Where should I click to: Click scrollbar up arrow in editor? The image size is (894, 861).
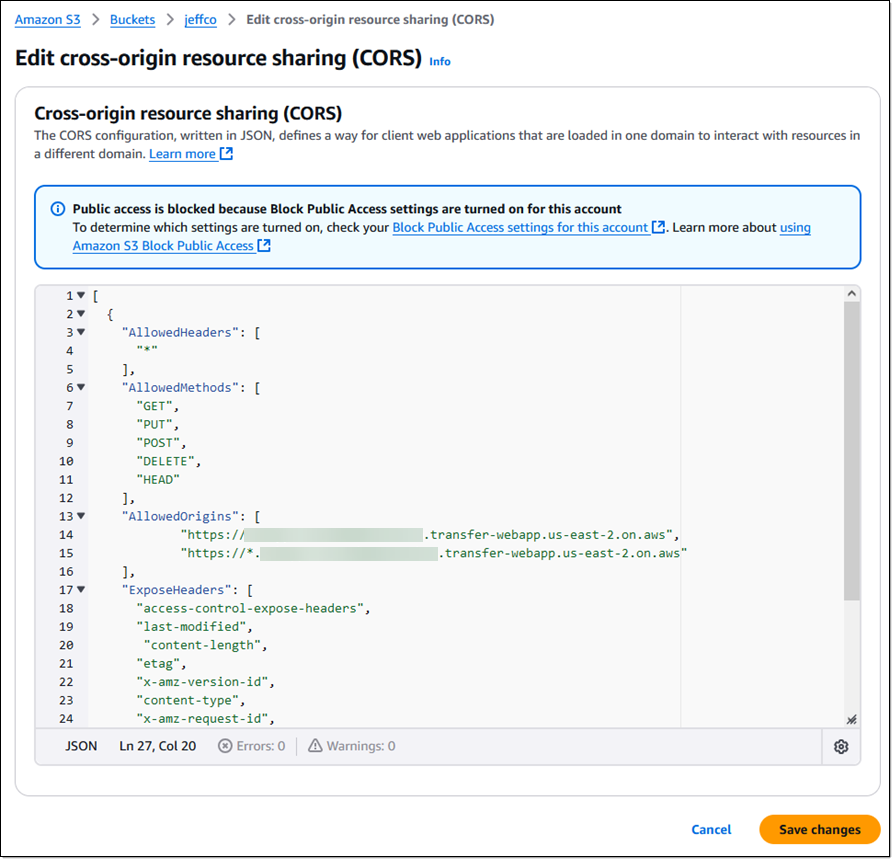pos(851,294)
